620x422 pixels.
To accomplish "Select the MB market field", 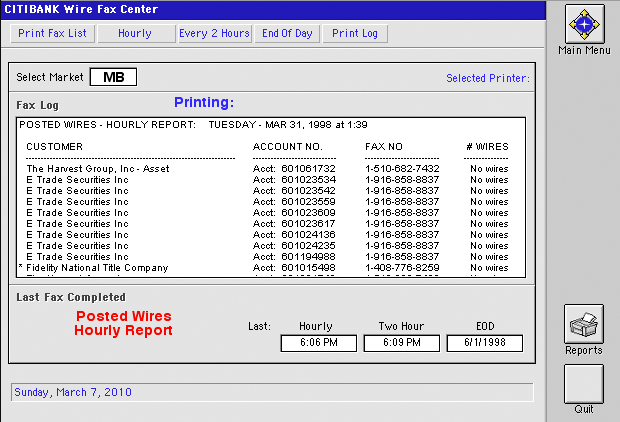I will (113, 77).
